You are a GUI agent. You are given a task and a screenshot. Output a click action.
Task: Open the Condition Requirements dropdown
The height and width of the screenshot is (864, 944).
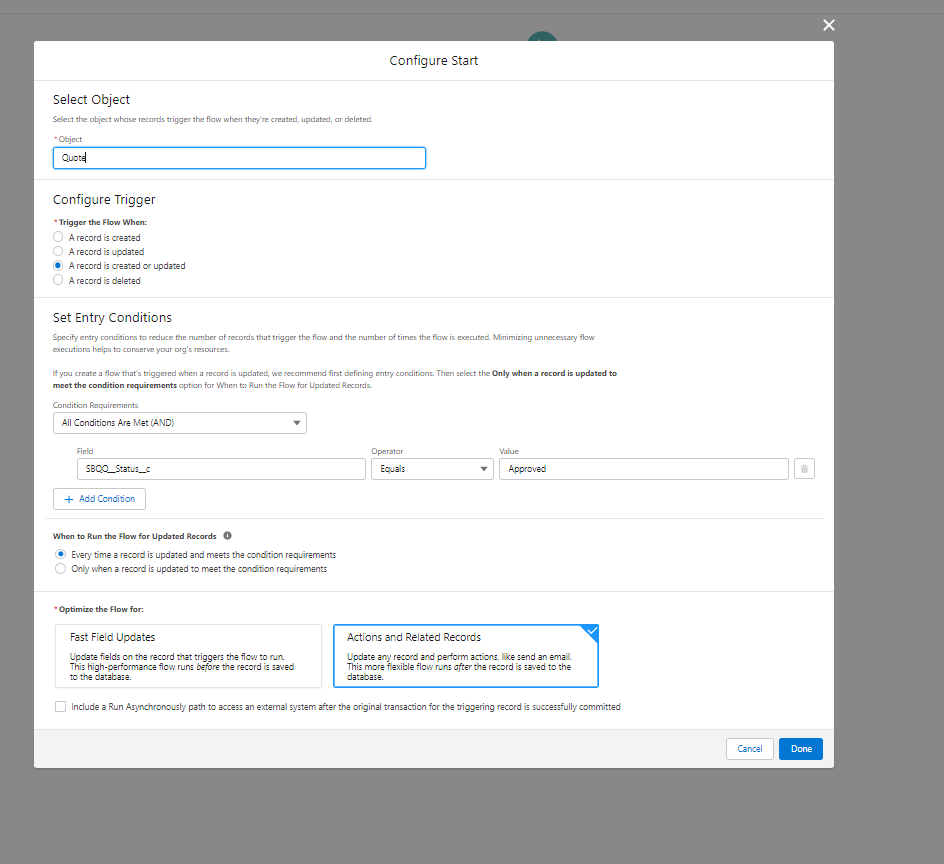tap(179, 423)
